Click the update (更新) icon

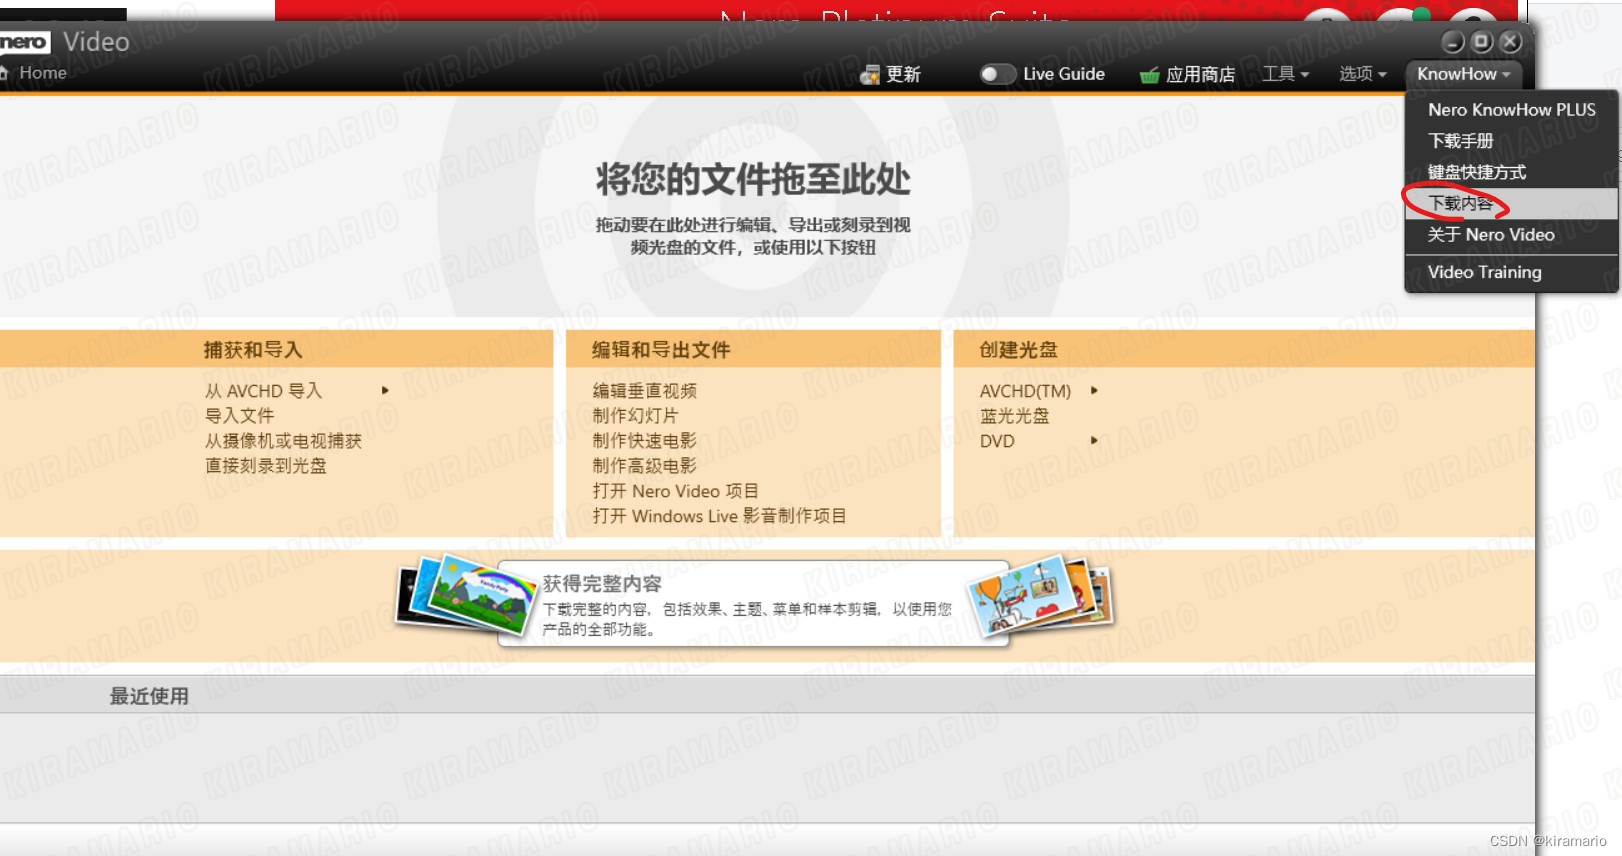pyautogui.click(x=869, y=75)
